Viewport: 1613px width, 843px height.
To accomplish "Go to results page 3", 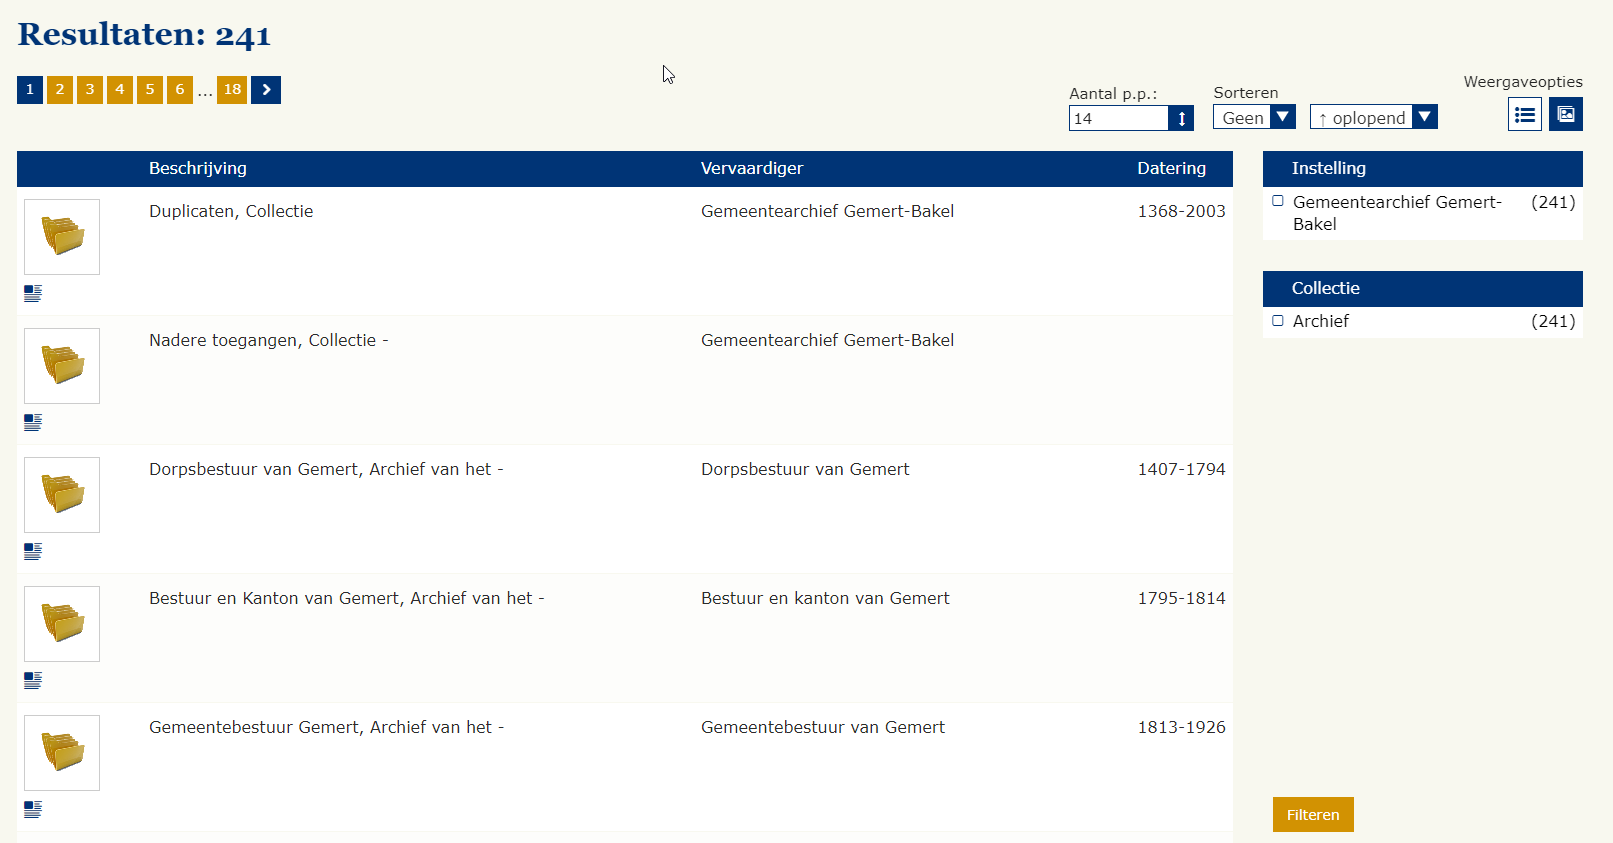I will click(90, 90).
